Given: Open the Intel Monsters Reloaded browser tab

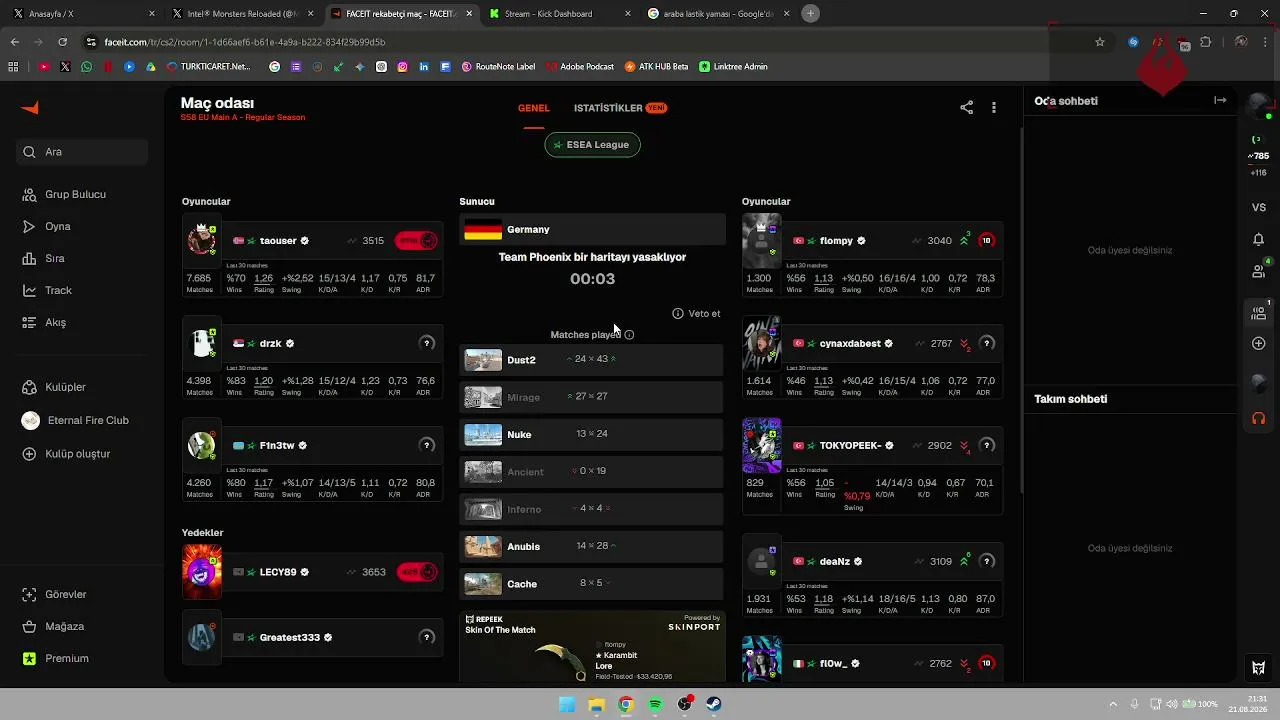Looking at the screenshot, I should pyautogui.click(x=241, y=14).
